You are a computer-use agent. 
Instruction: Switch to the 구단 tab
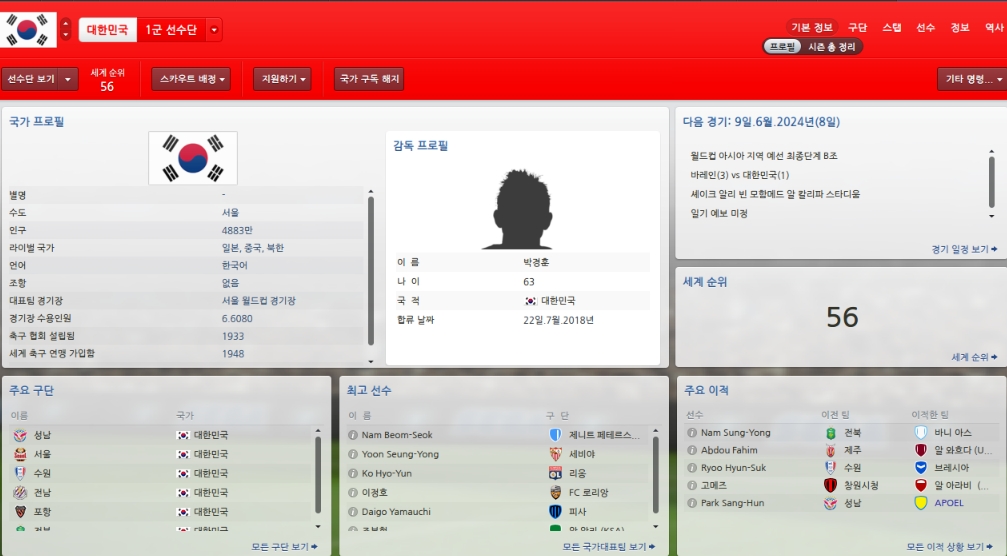point(857,28)
